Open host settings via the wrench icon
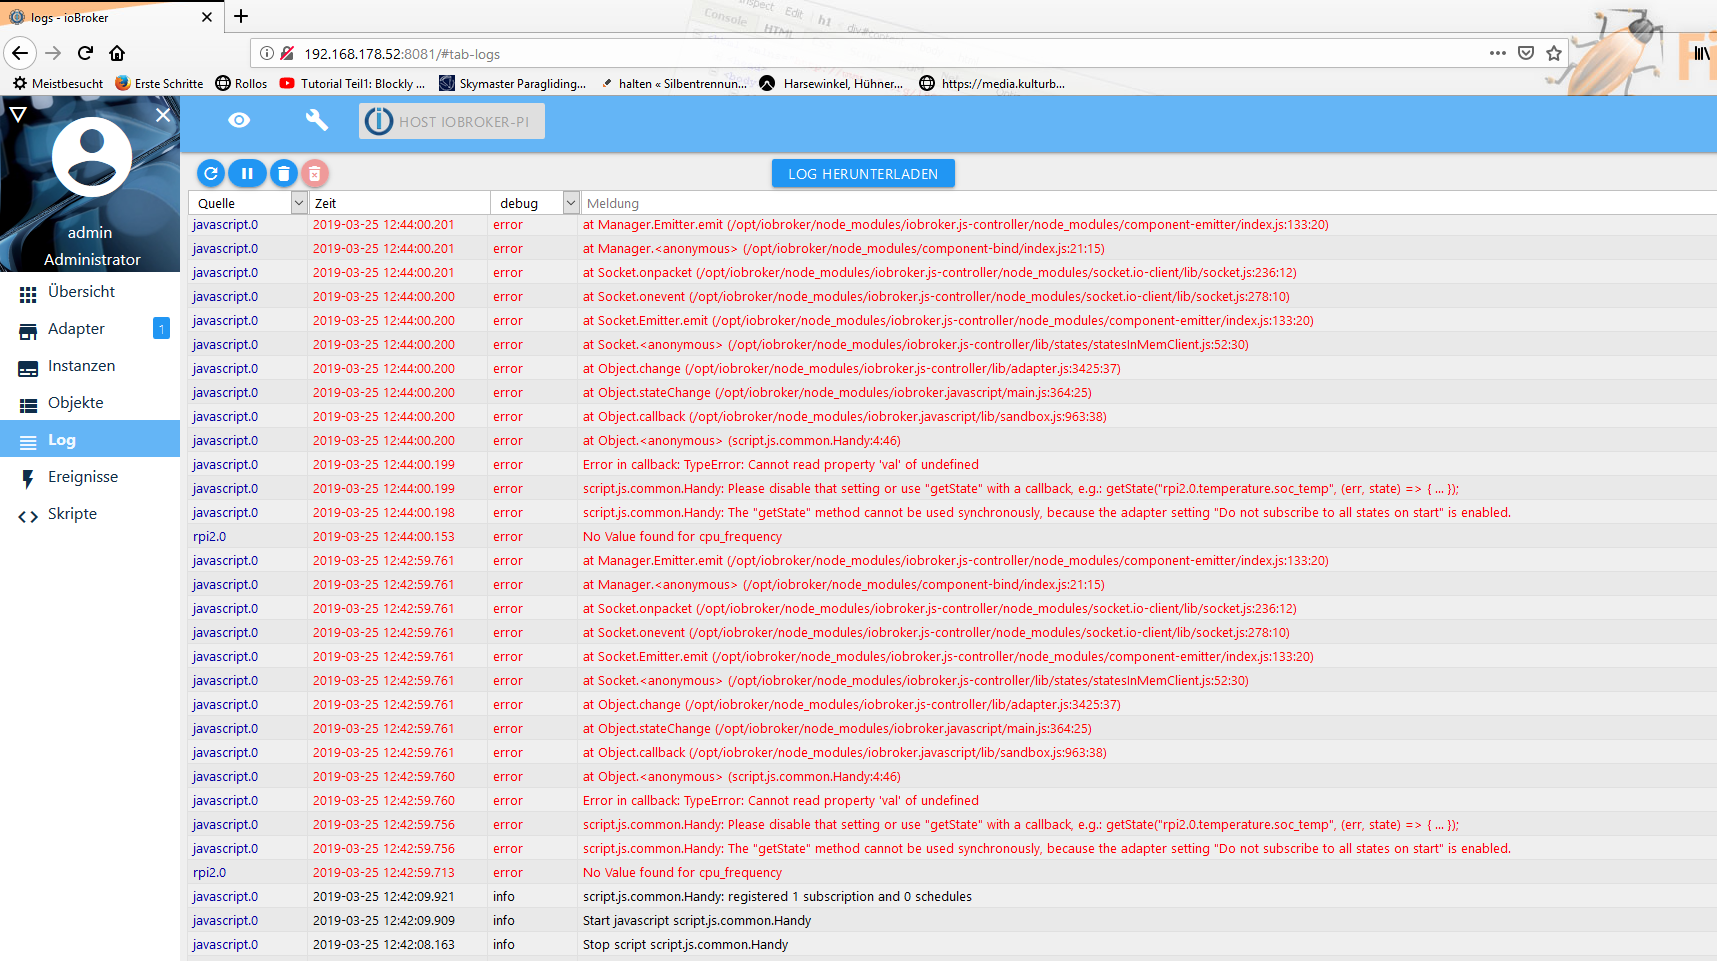1717x961 pixels. coord(316,120)
